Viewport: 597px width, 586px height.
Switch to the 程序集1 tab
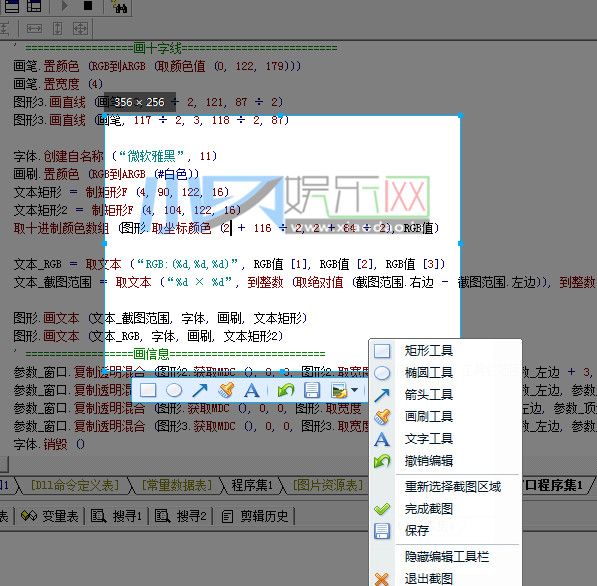[252, 485]
